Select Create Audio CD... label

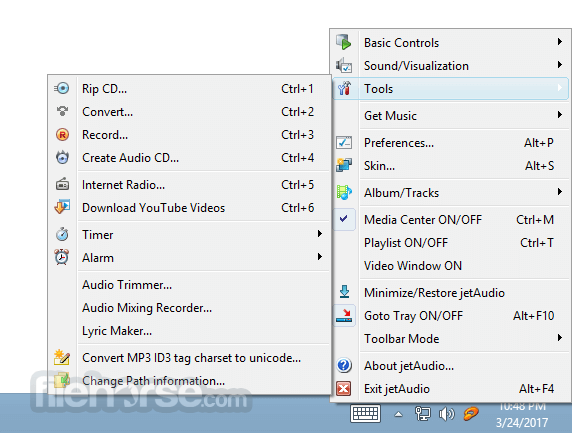130,158
